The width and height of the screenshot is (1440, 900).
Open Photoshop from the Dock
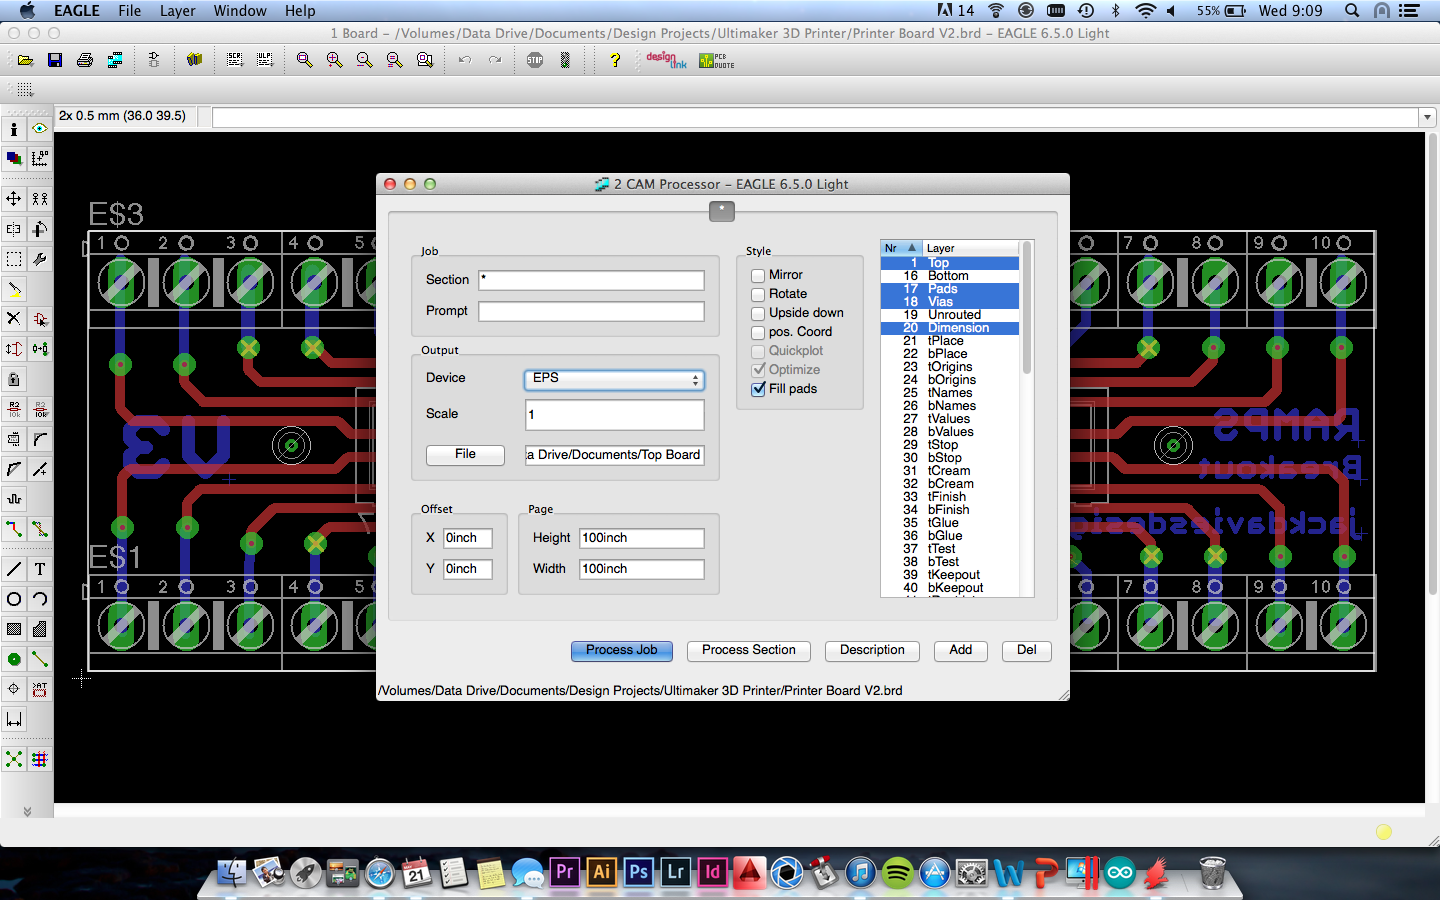pyautogui.click(x=639, y=872)
